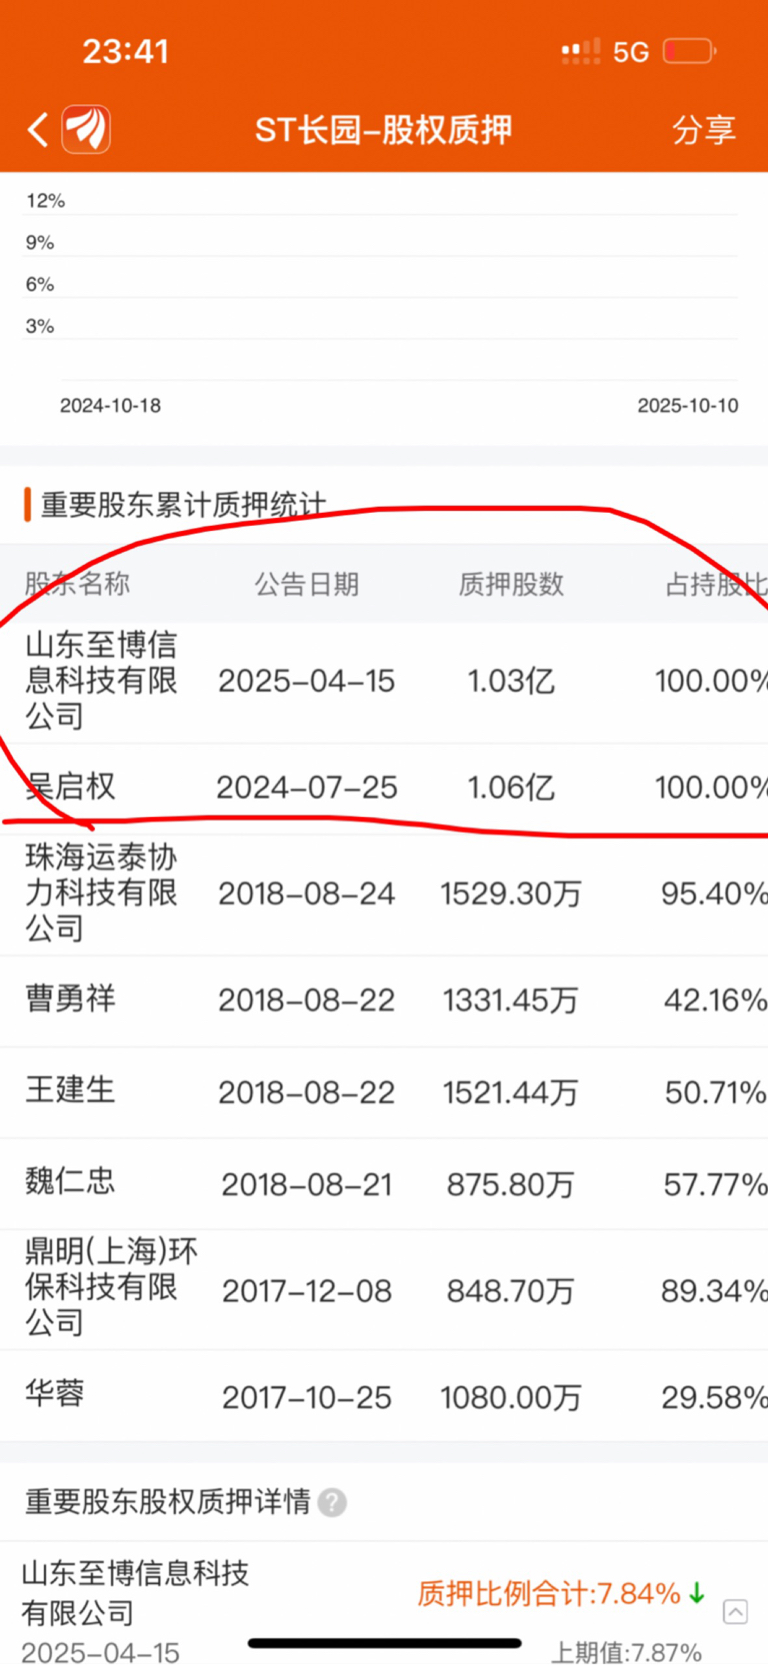Select pledged shares value 1.06亿
This screenshot has height=1665, width=768.
tap(511, 788)
